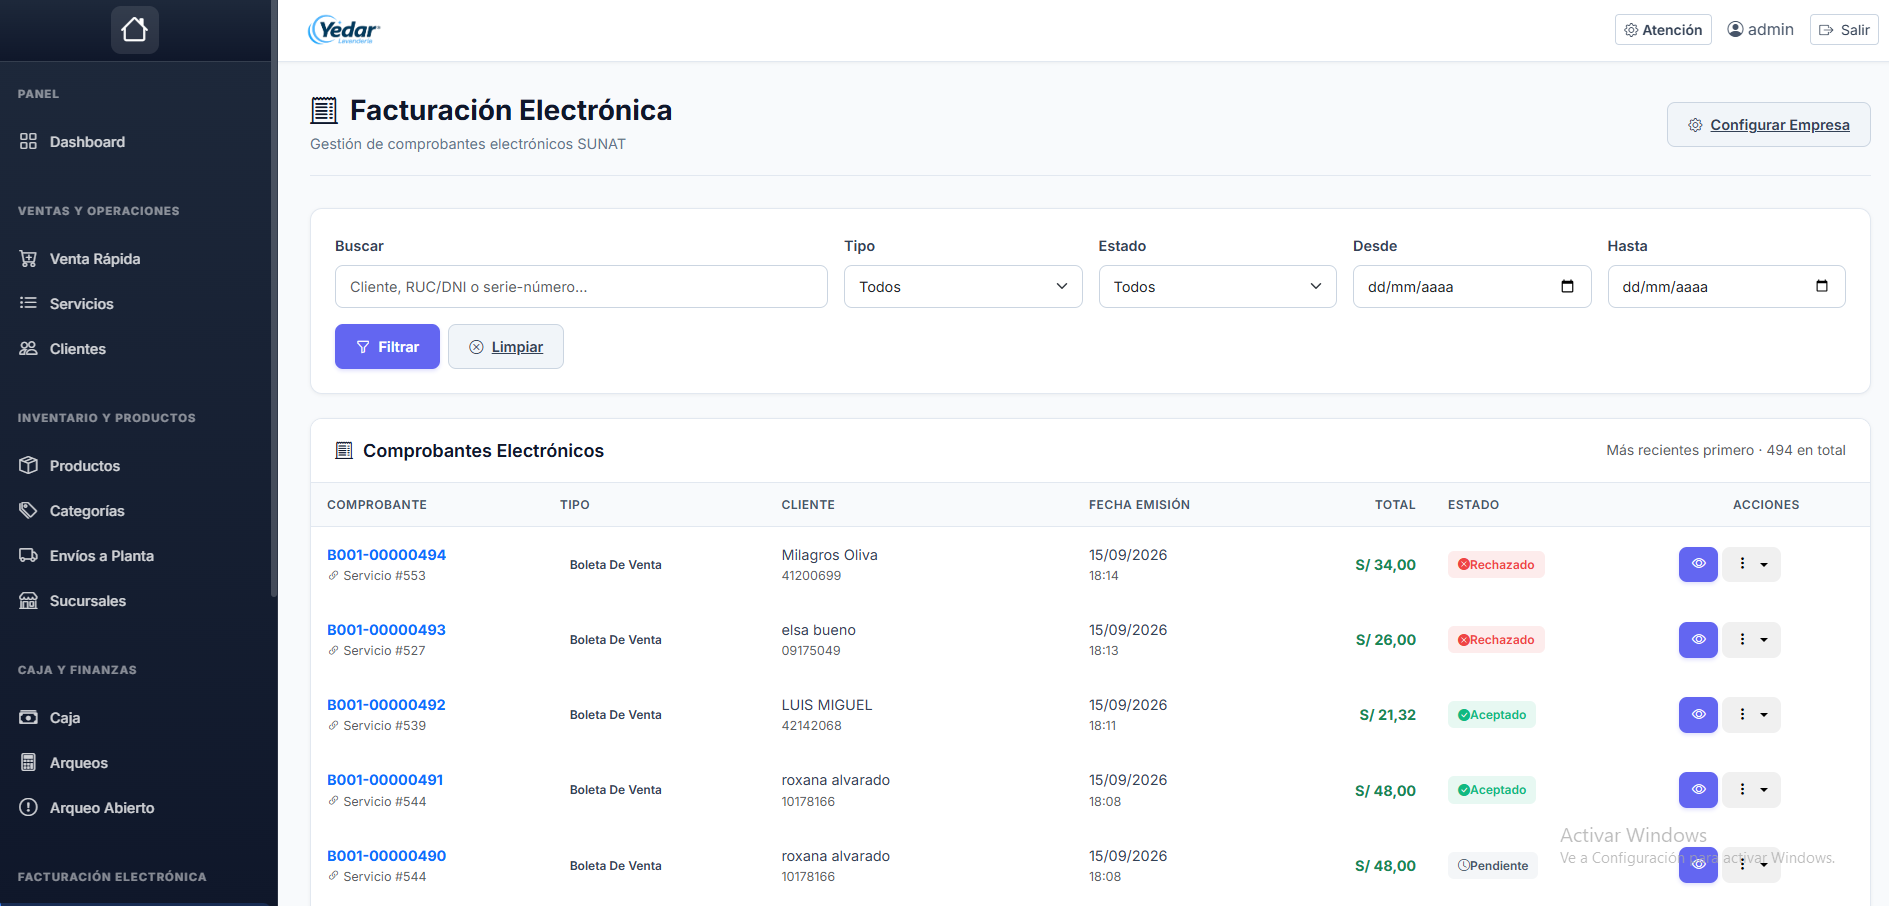Open the Hasta calendar picker icon

tap(1822, 287)
